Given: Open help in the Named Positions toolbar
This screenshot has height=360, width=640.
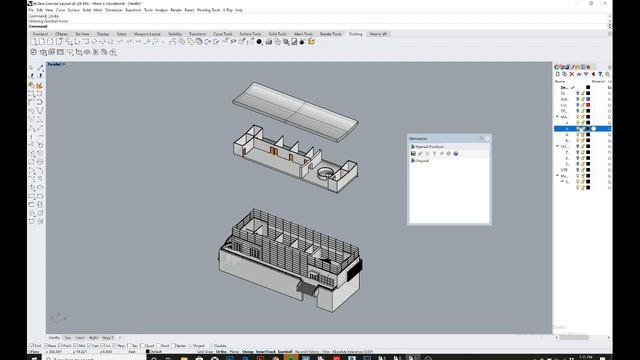Looking at the screenshot, I should pyautogui.click(x=456, y=153).
